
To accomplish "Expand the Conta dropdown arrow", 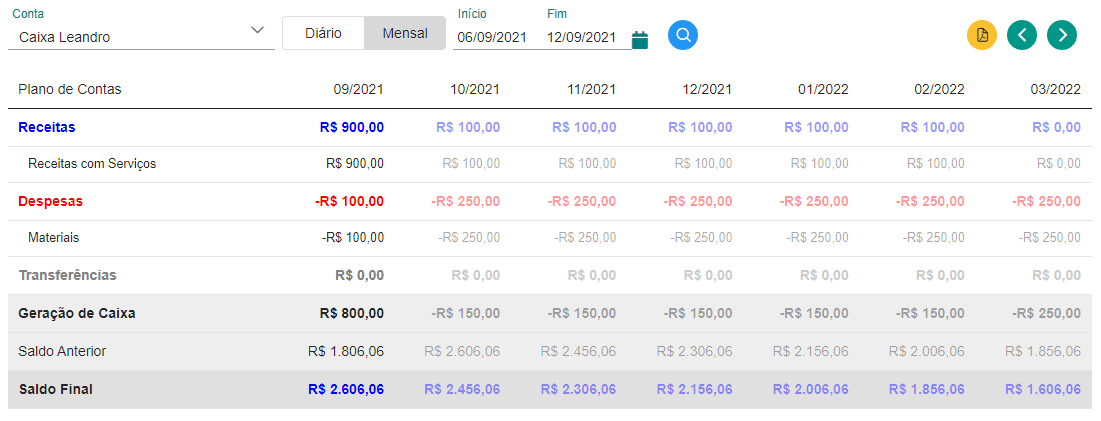I will click(x=258, y=30).
